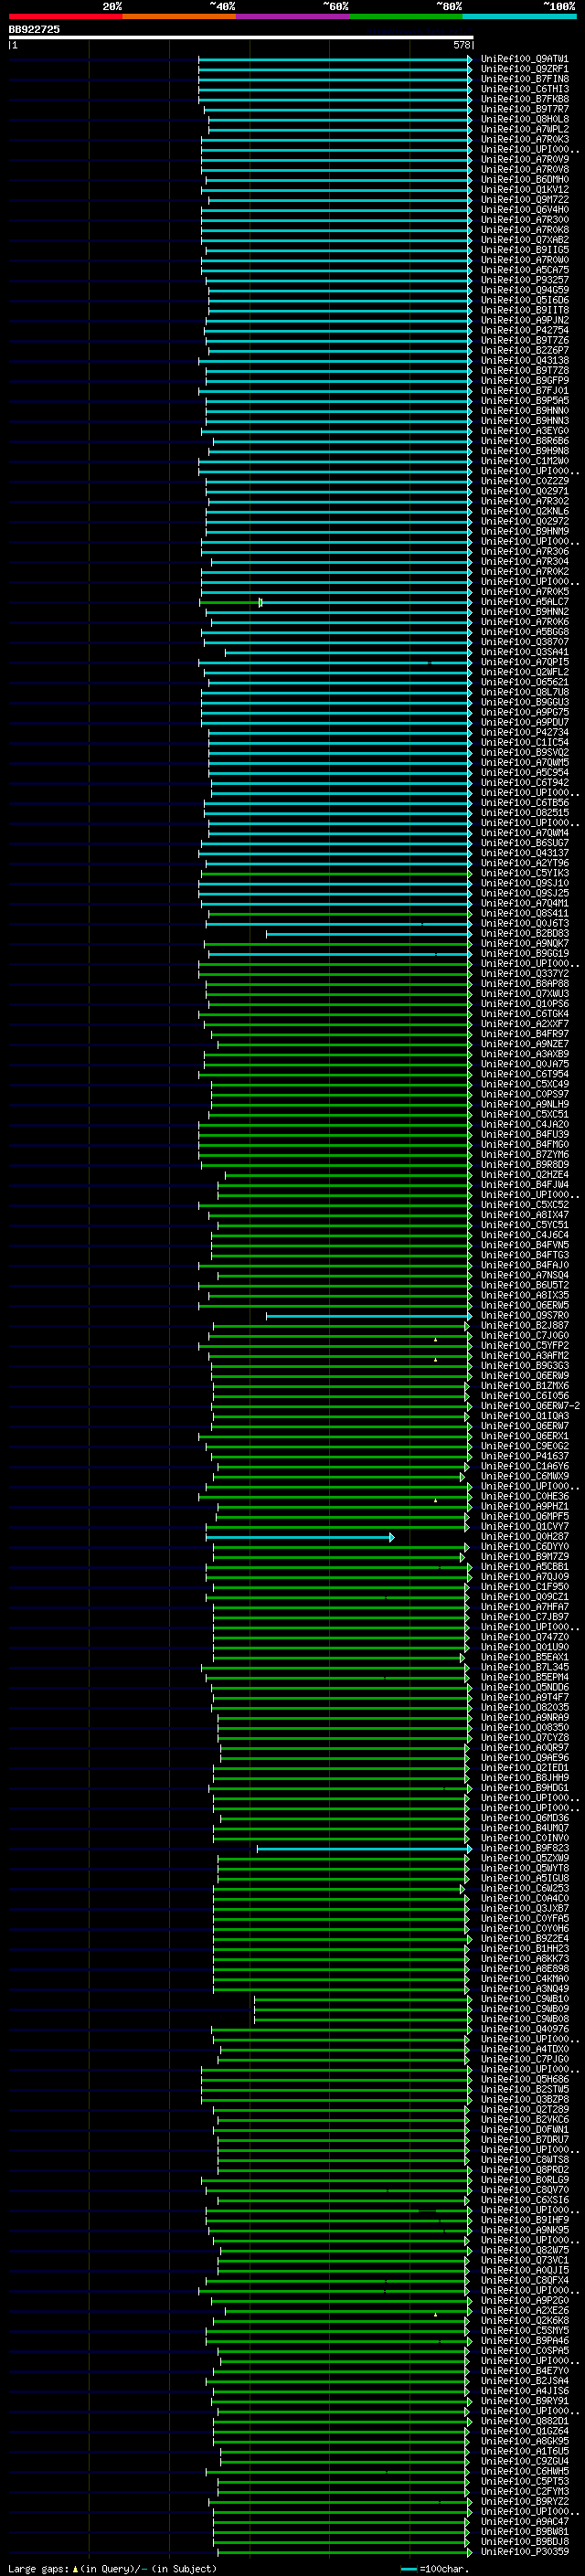Choose hit UniRef100_Q882D1

(x=525, y=2422)
